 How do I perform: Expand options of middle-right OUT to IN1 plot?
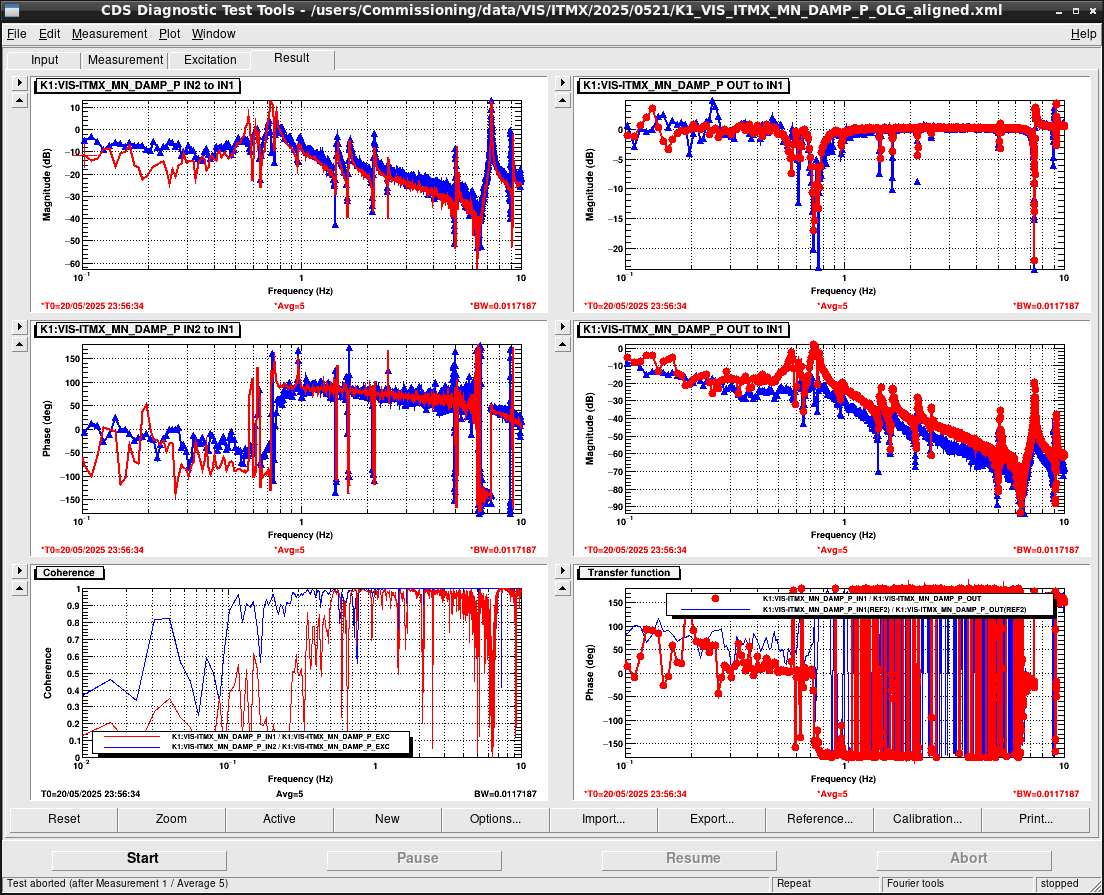click(x=562, y=327)
